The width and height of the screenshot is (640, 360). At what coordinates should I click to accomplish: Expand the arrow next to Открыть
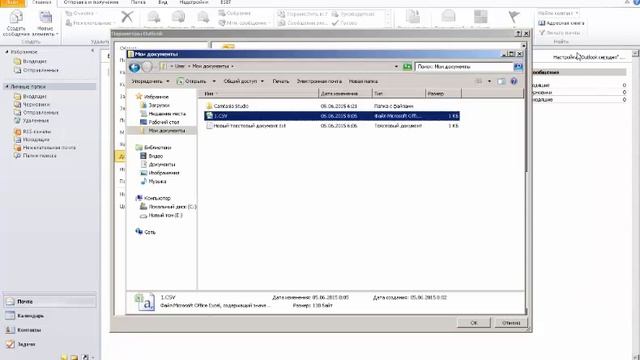click(214, 81)
